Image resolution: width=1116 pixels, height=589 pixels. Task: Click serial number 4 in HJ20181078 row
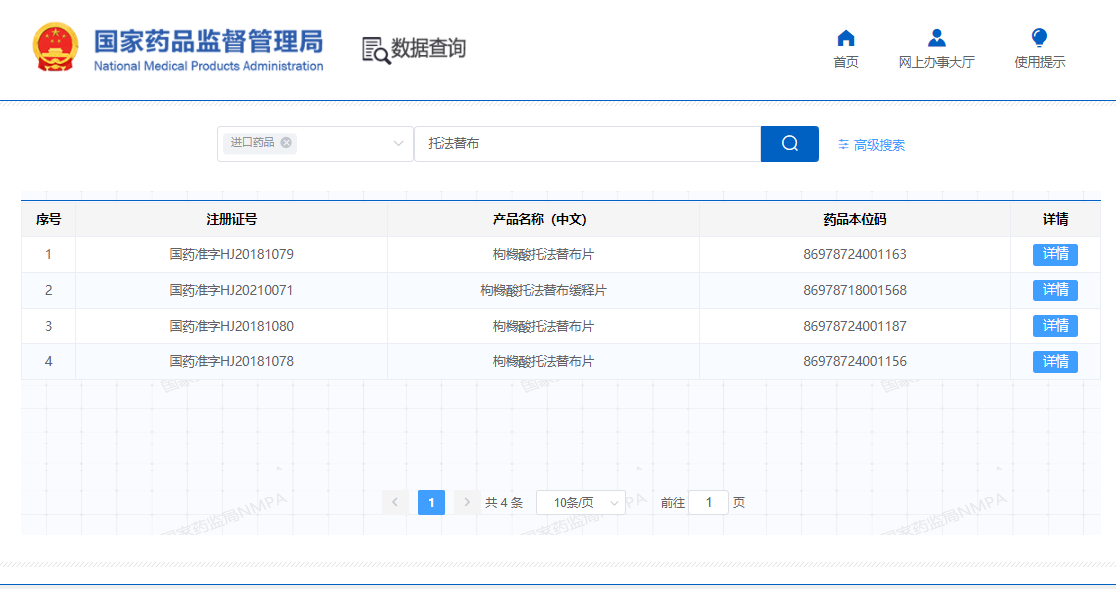(48, 361)
